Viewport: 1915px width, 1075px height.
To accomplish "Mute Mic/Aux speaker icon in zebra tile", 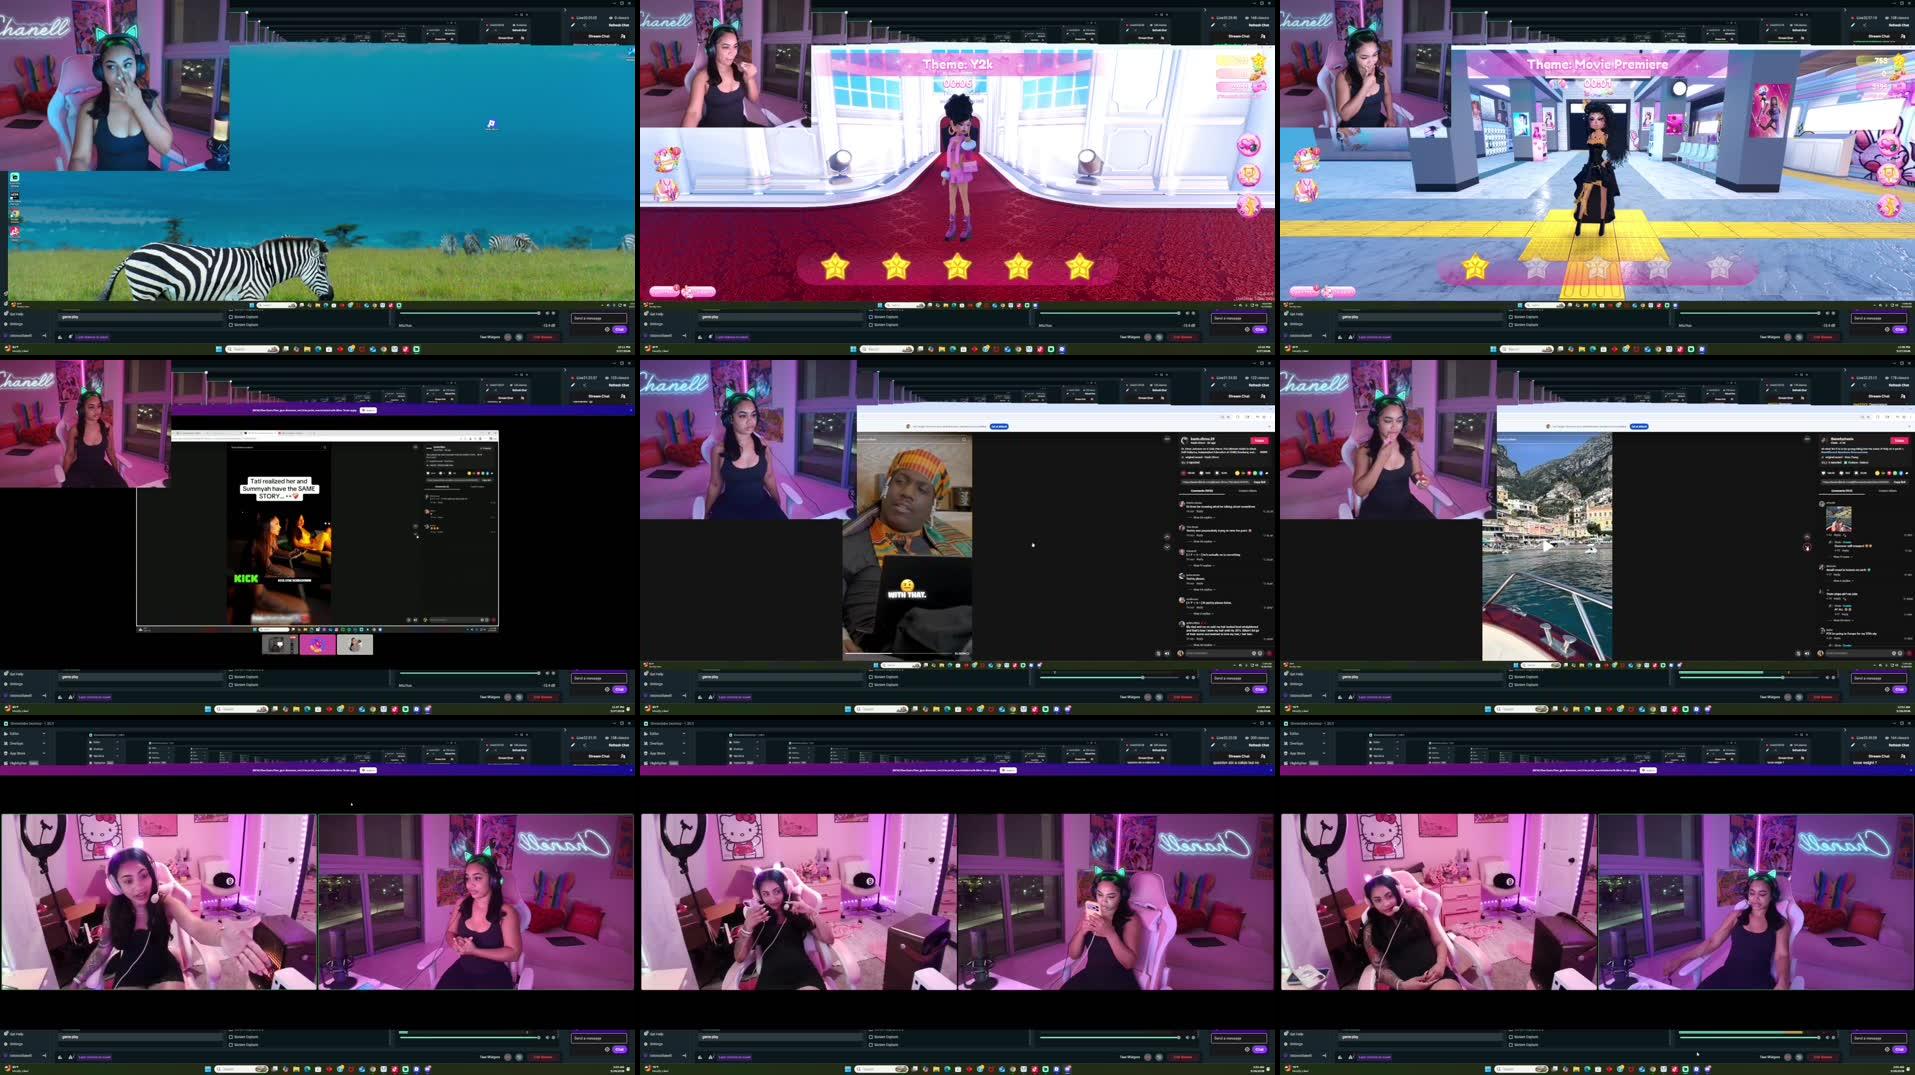I will 547,313.
